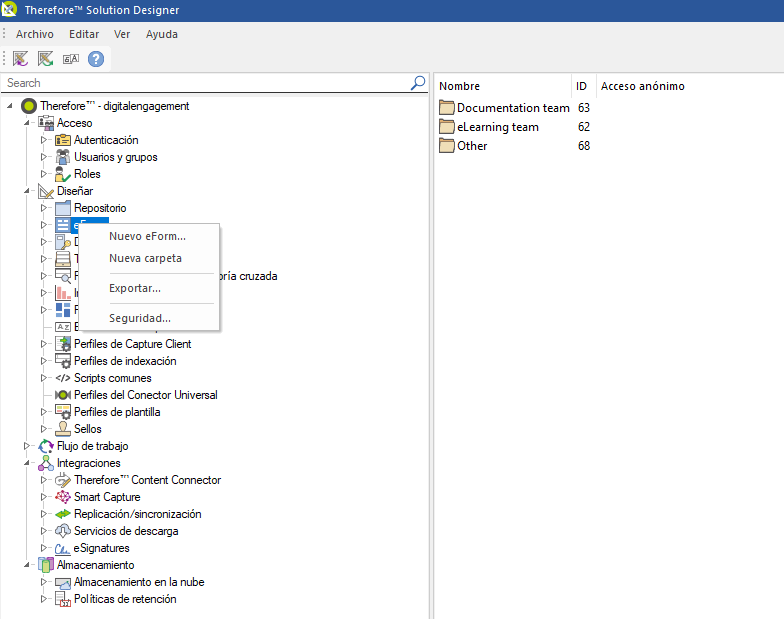784x619 pixels.
Task: Click the language toolbar icon
Action: tap(71, 59)
